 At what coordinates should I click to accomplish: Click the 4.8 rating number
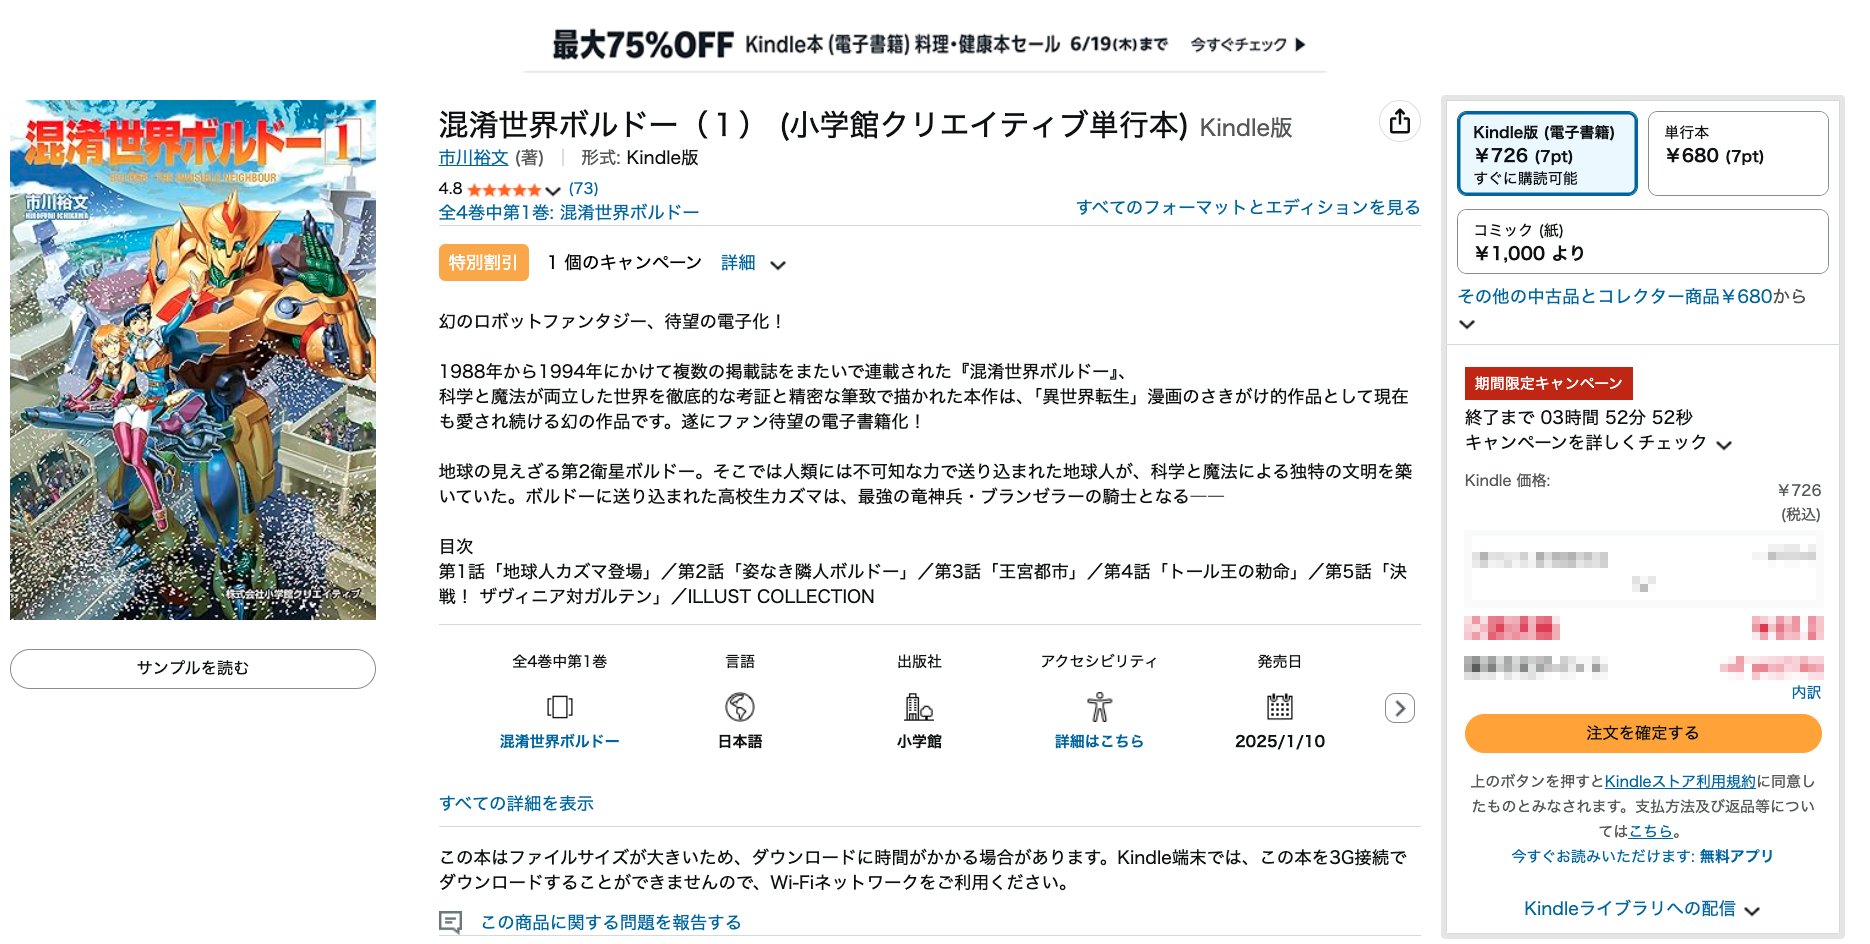pyautogui.click(x=450, y=189)
